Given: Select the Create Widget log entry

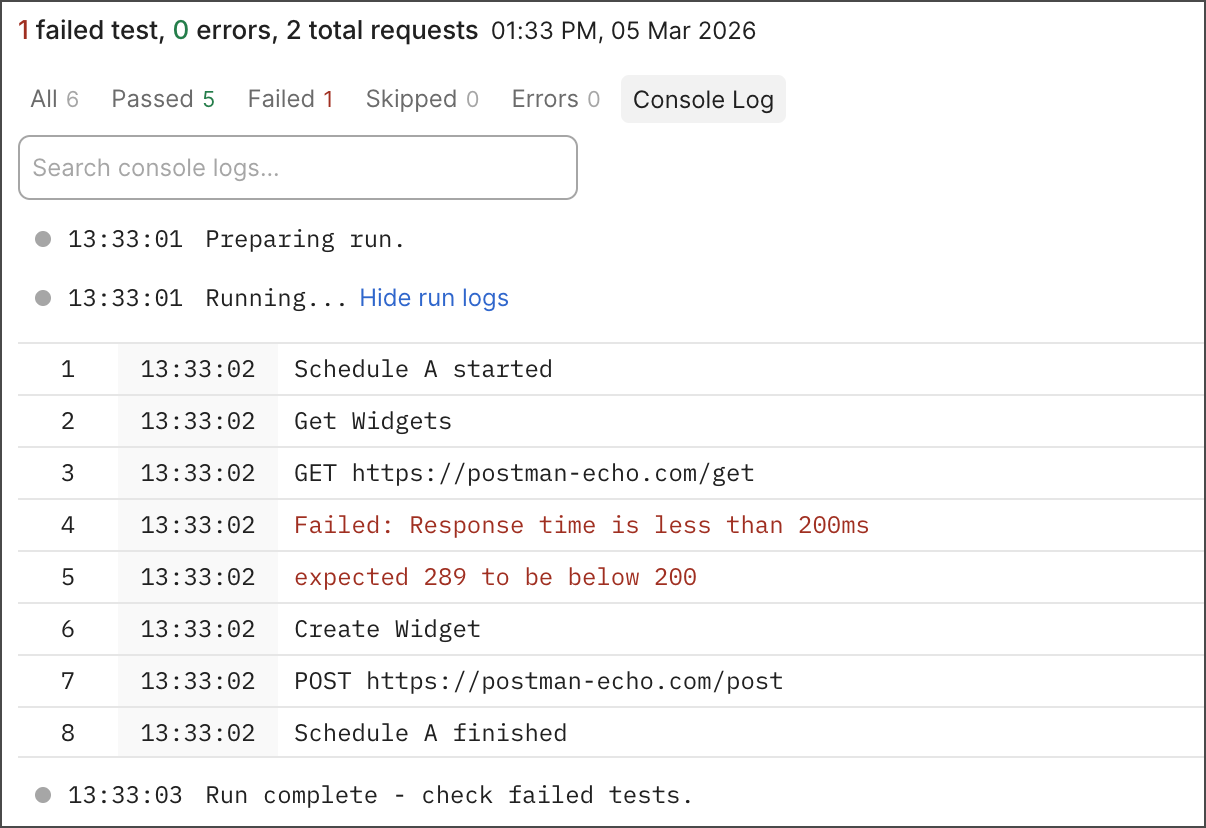Looking at the screenshot, I should (386, 629).
